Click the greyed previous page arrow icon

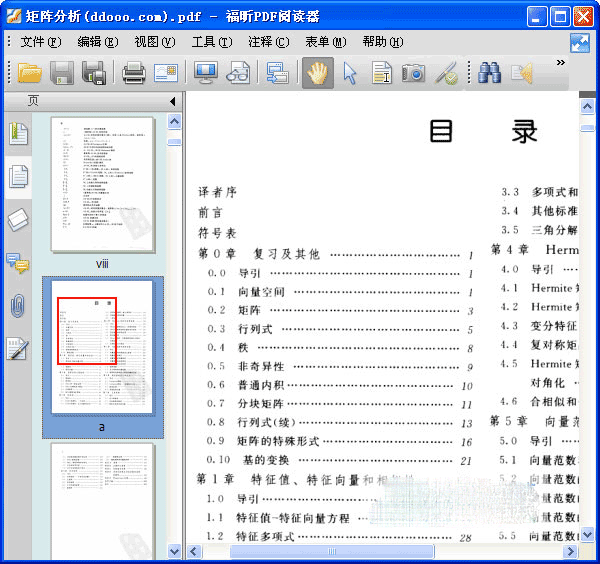click(522, 73)
